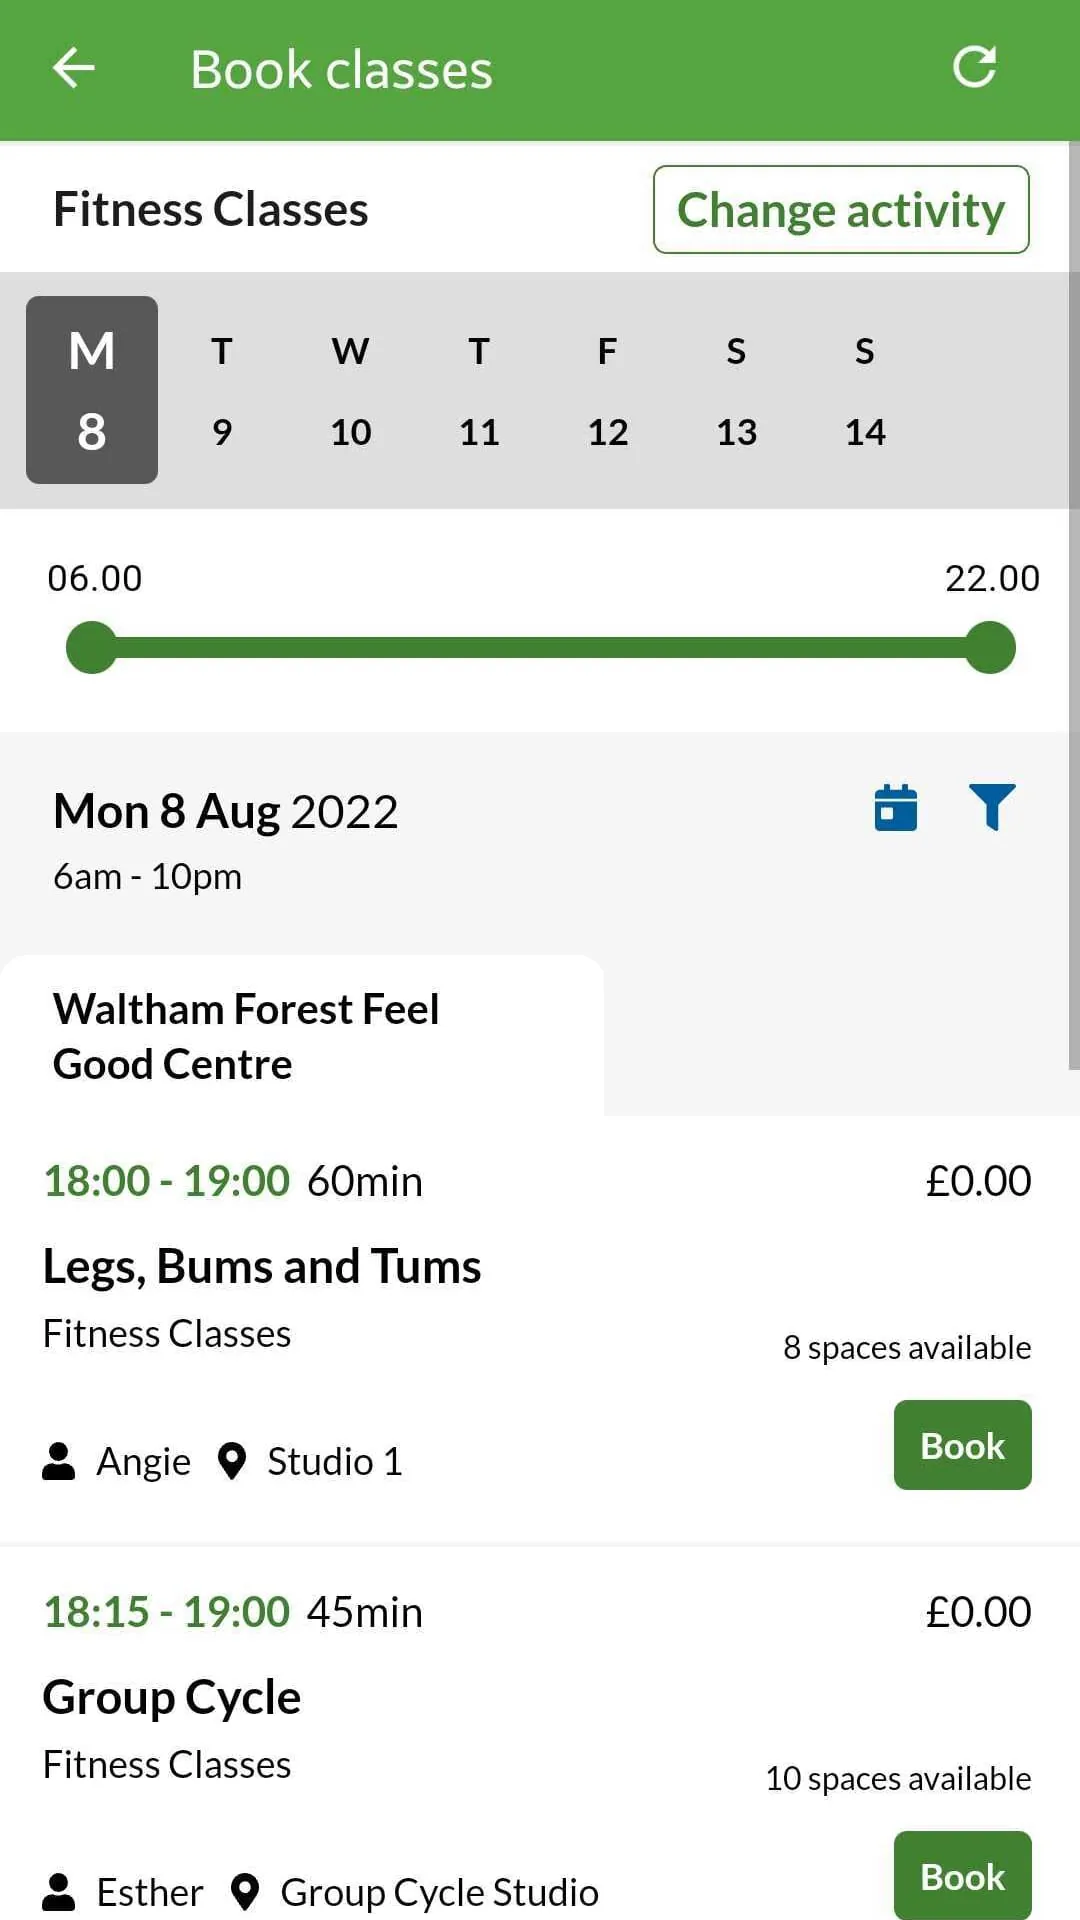Image resolution: width=1080 pixels, height=1920 pixels.
Task: Book the Group Cycle class
Action: pos(962,1875)
